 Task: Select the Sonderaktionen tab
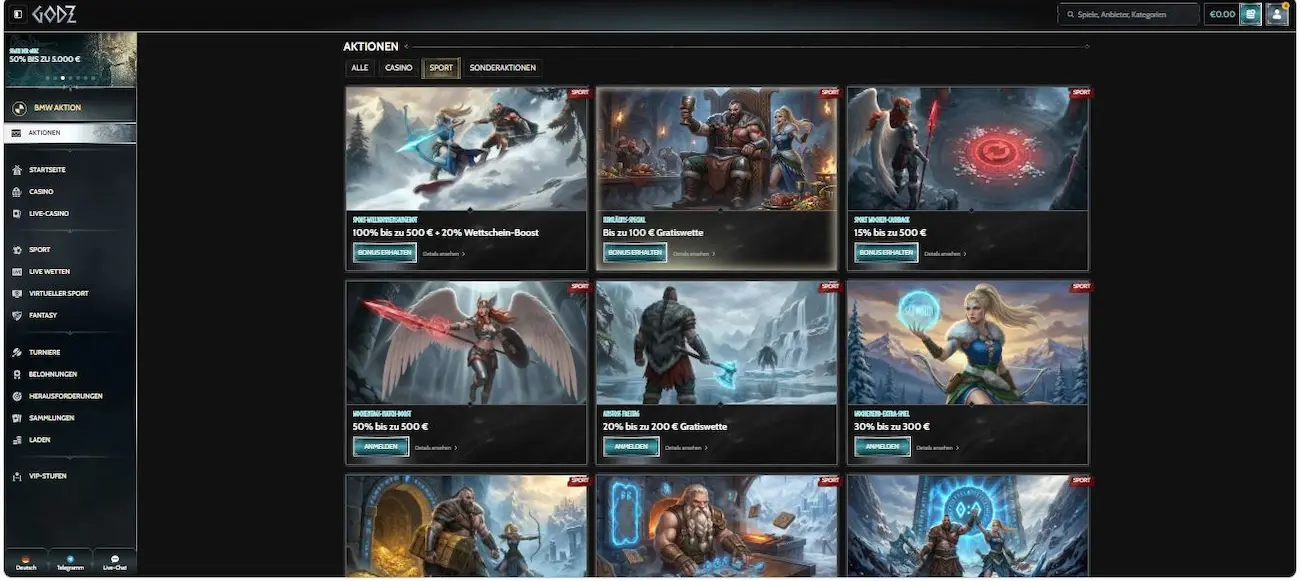point(502,68)
